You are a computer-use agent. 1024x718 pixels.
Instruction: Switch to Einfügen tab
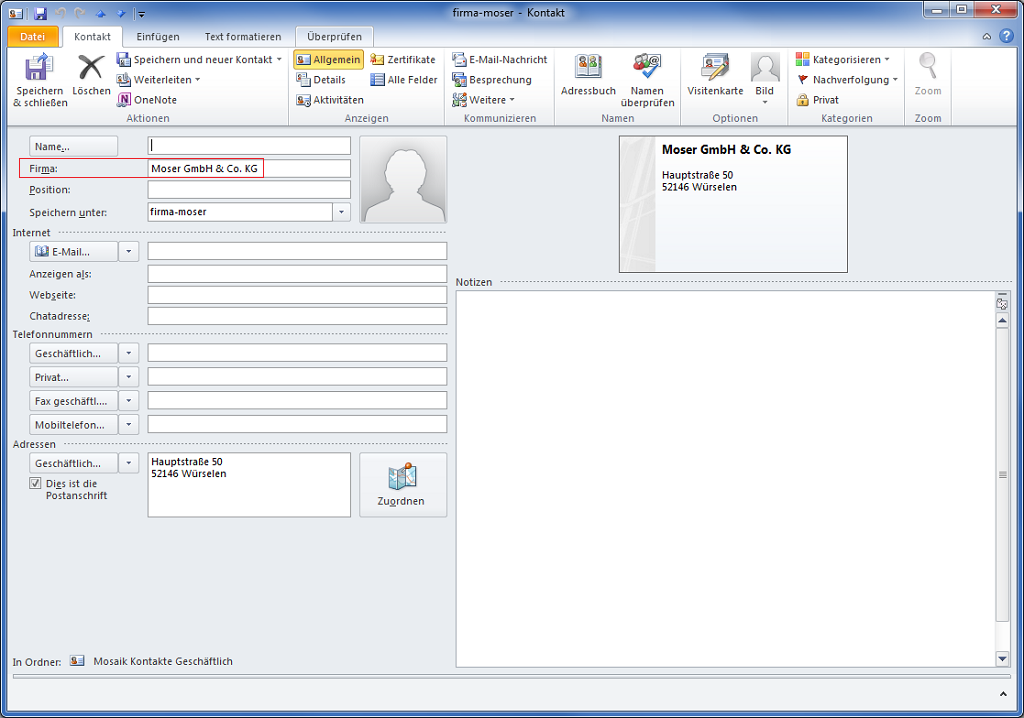(x=158, y=37)
